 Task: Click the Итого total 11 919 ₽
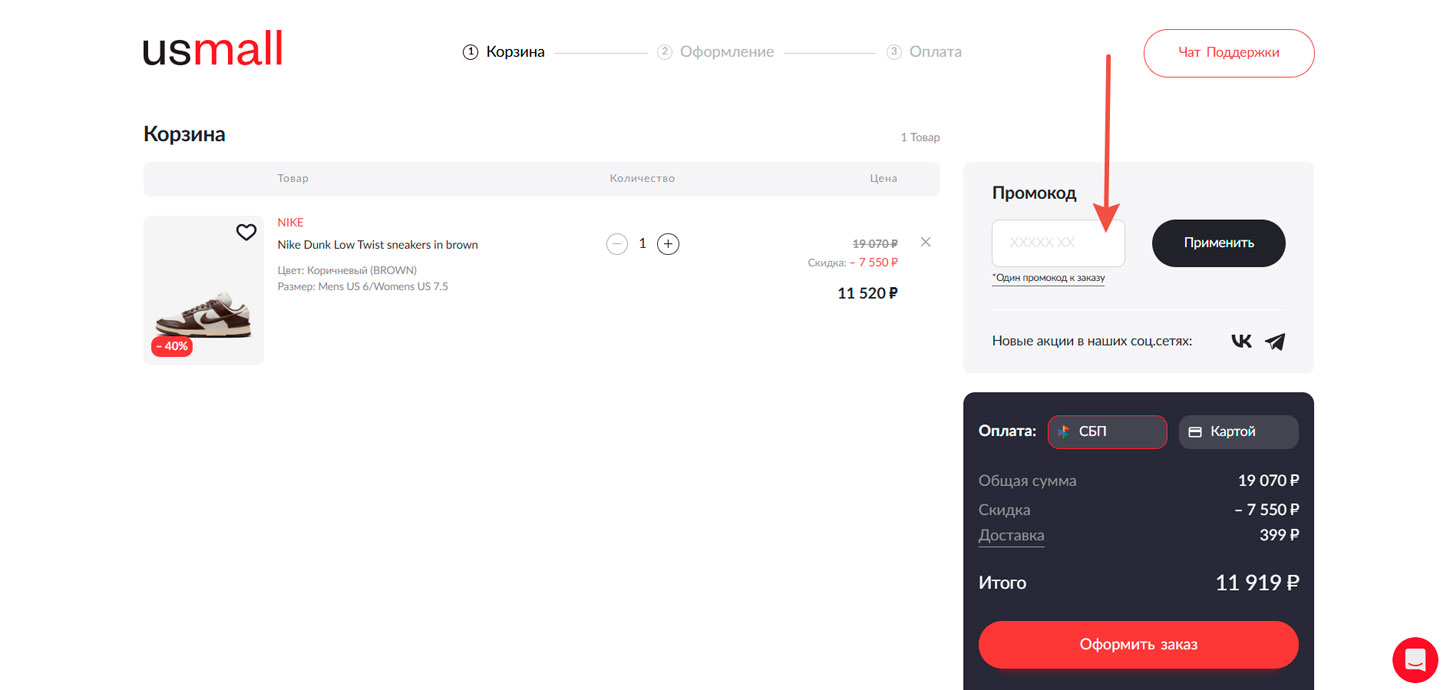click(1257, 583)
